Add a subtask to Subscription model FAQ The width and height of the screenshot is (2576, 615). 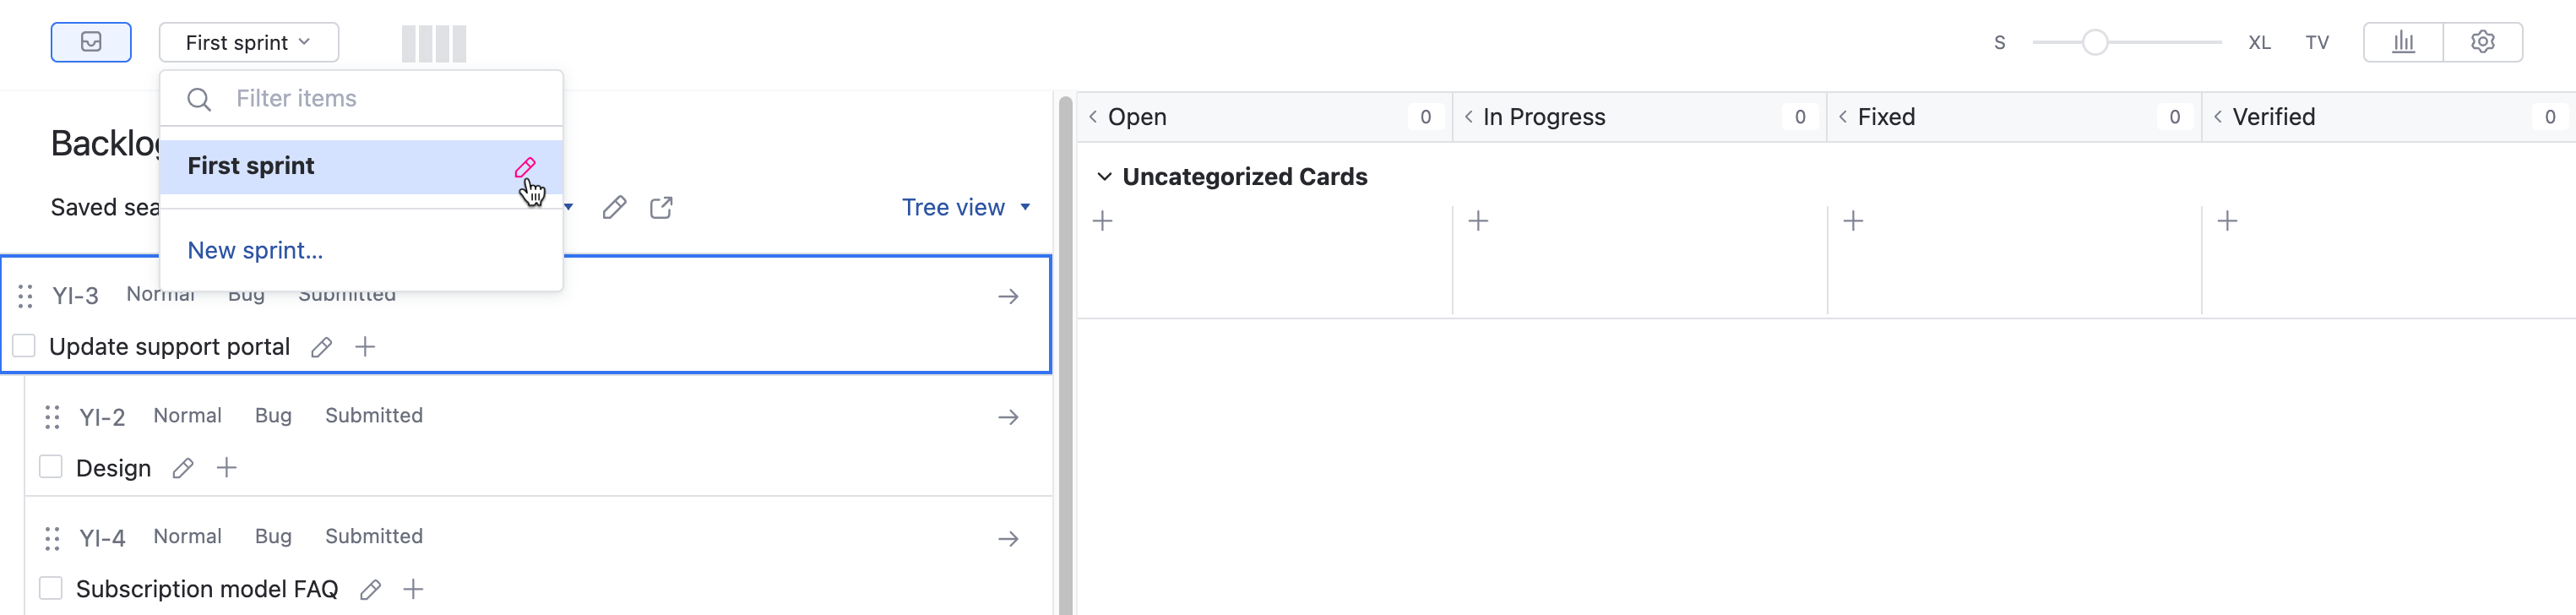pyautogui.click(x=413, y=589)
